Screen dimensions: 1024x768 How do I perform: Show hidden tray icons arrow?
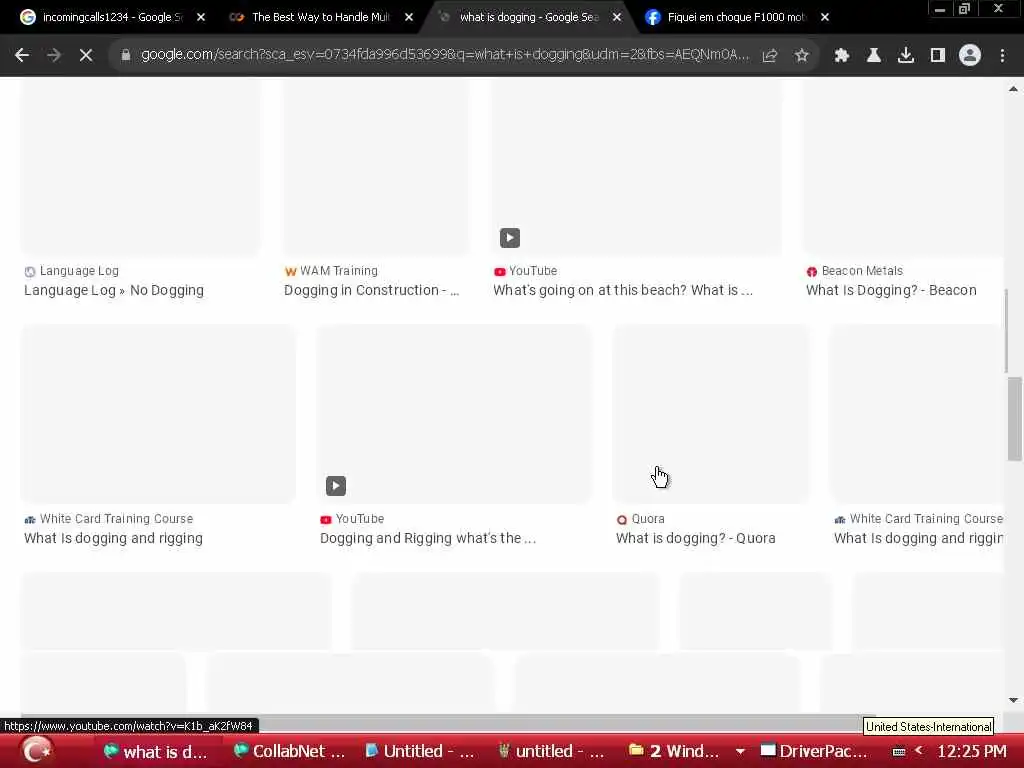pos(918,751)
